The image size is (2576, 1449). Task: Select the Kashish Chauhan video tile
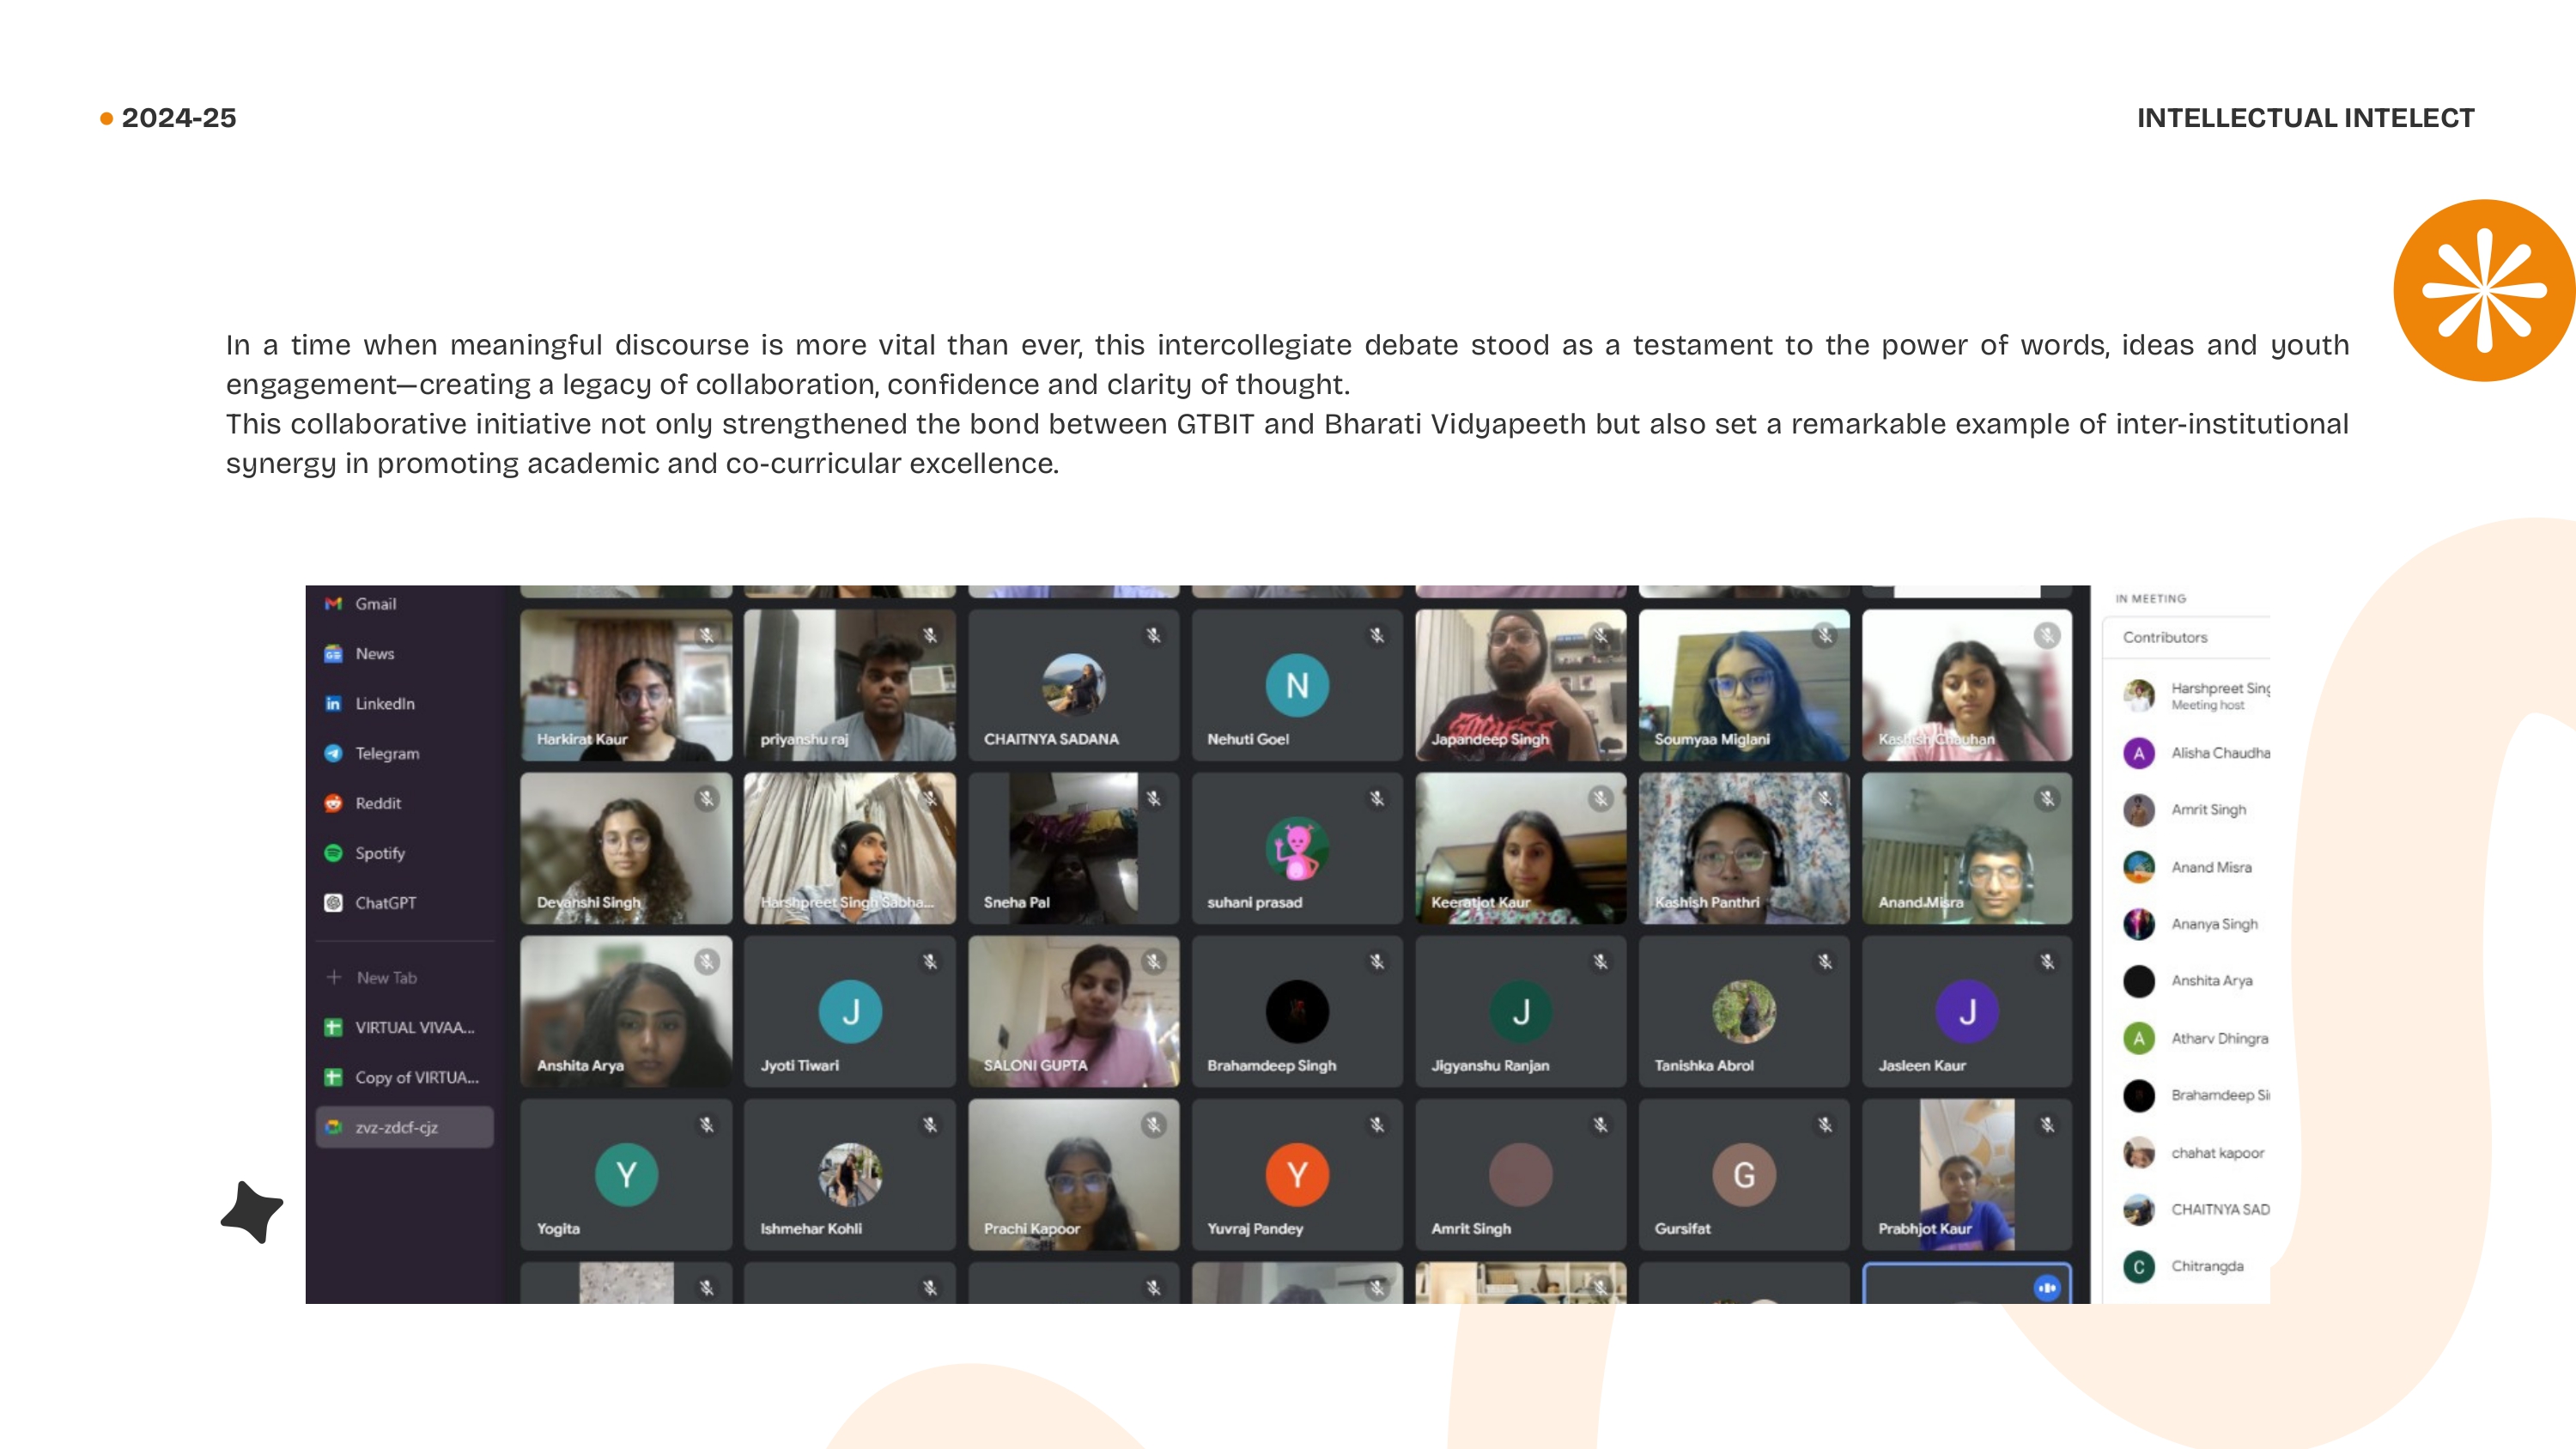click(1967, 685)
